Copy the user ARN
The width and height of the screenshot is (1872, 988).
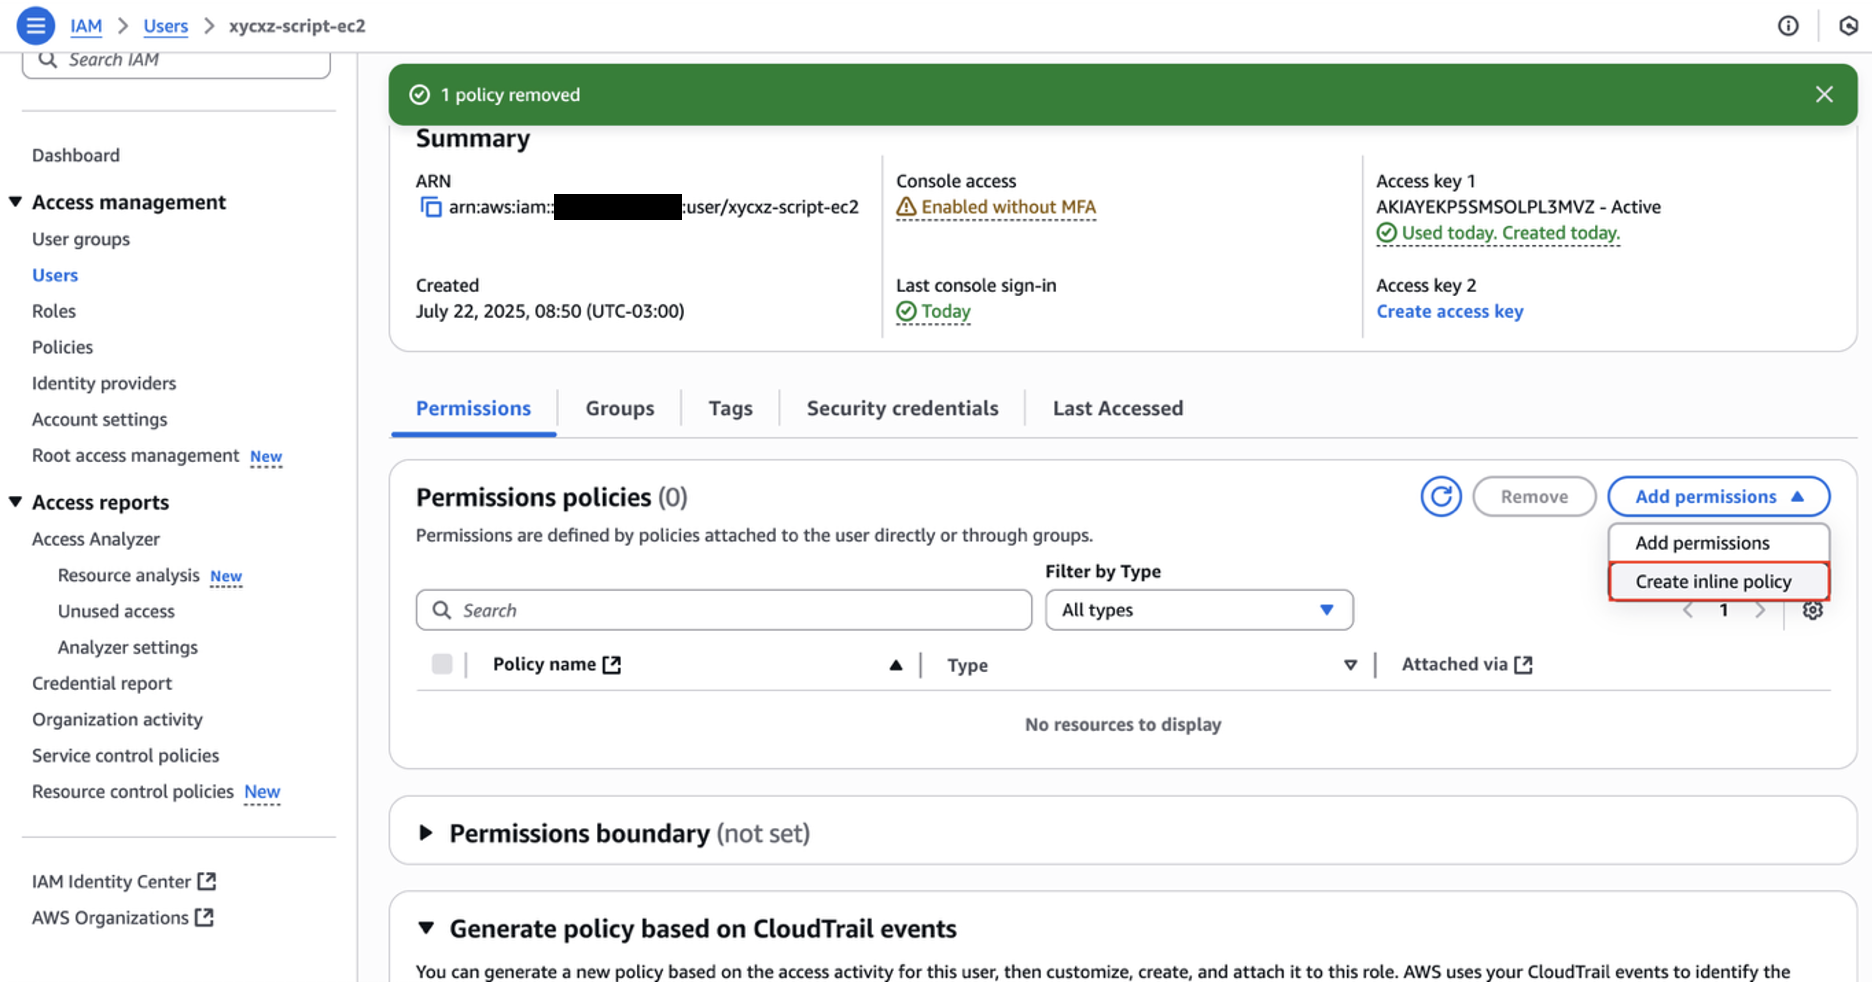(x=430, y=206)
